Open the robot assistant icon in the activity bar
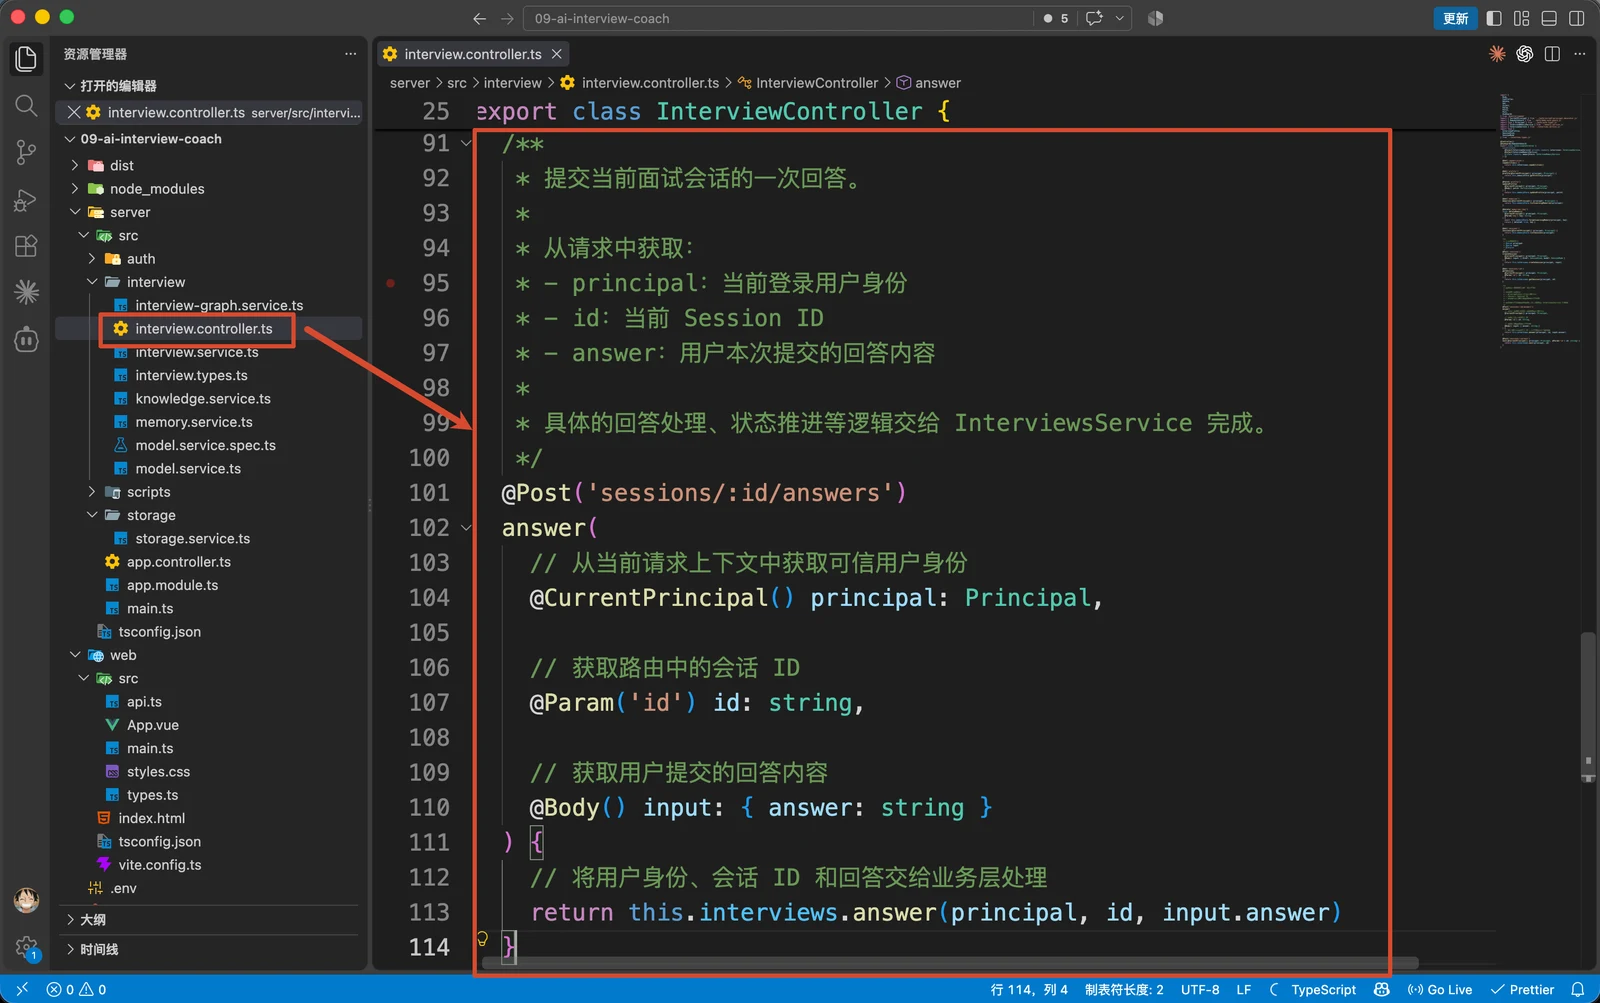 coord(26,340)
